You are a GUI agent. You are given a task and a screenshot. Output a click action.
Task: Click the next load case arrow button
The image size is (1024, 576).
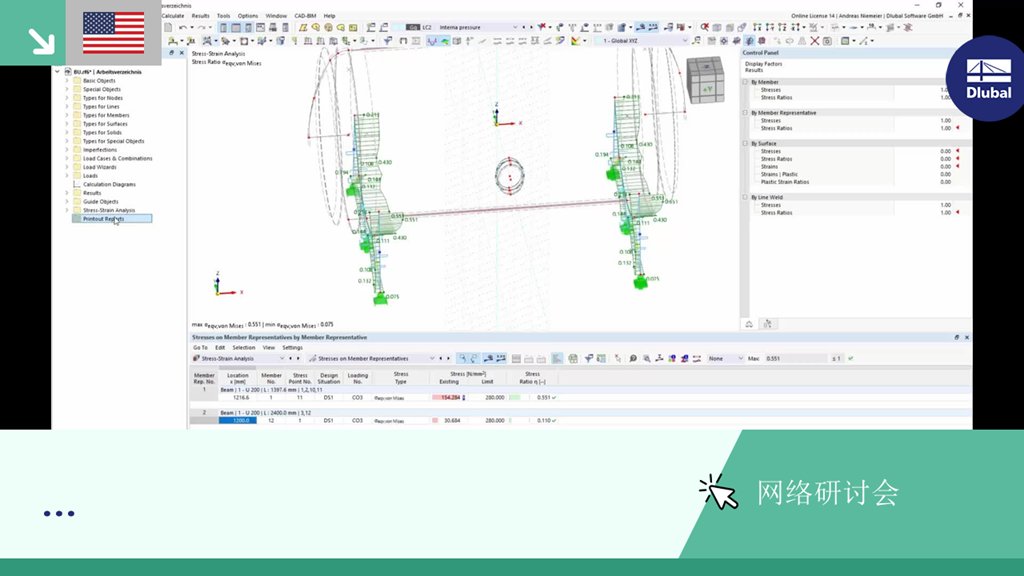(531, 27)
